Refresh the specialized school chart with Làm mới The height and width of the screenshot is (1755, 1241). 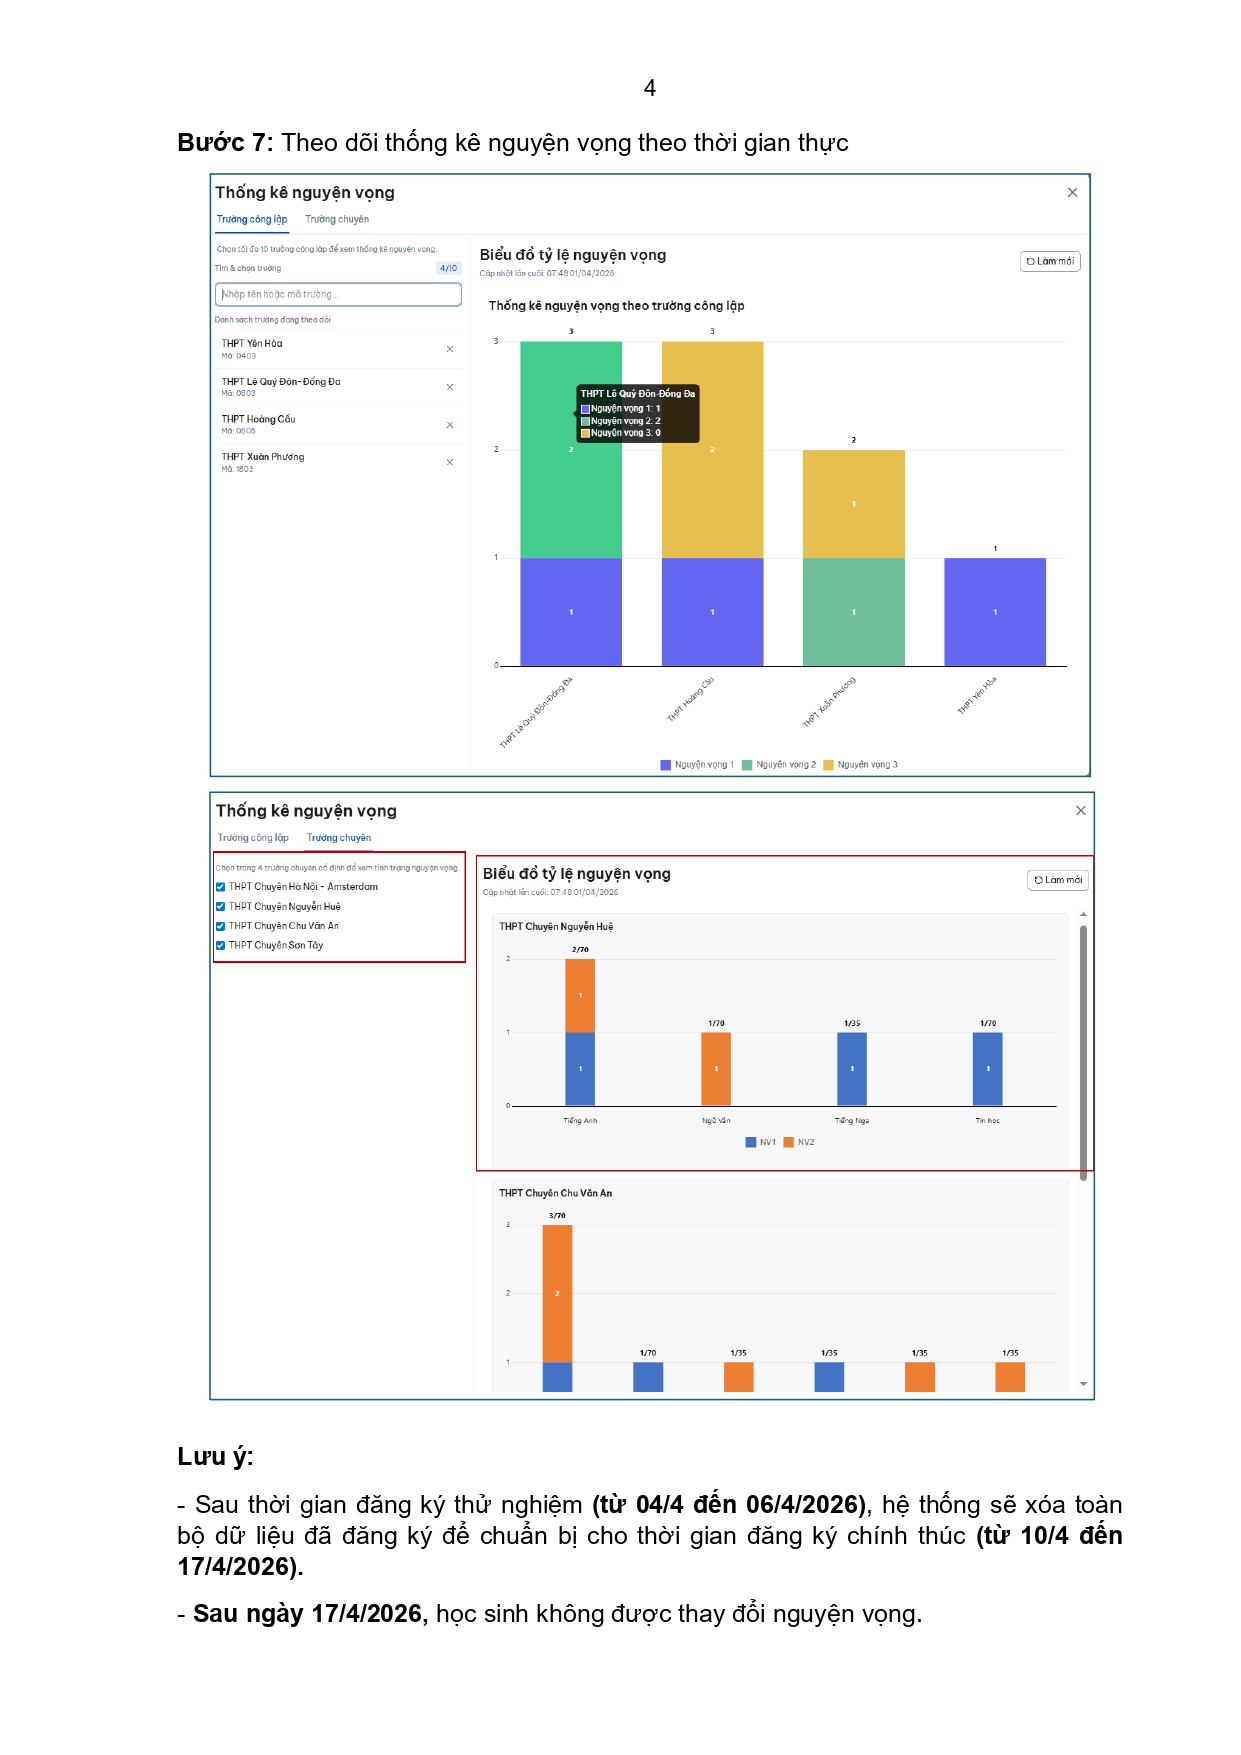click(1058, 880)
